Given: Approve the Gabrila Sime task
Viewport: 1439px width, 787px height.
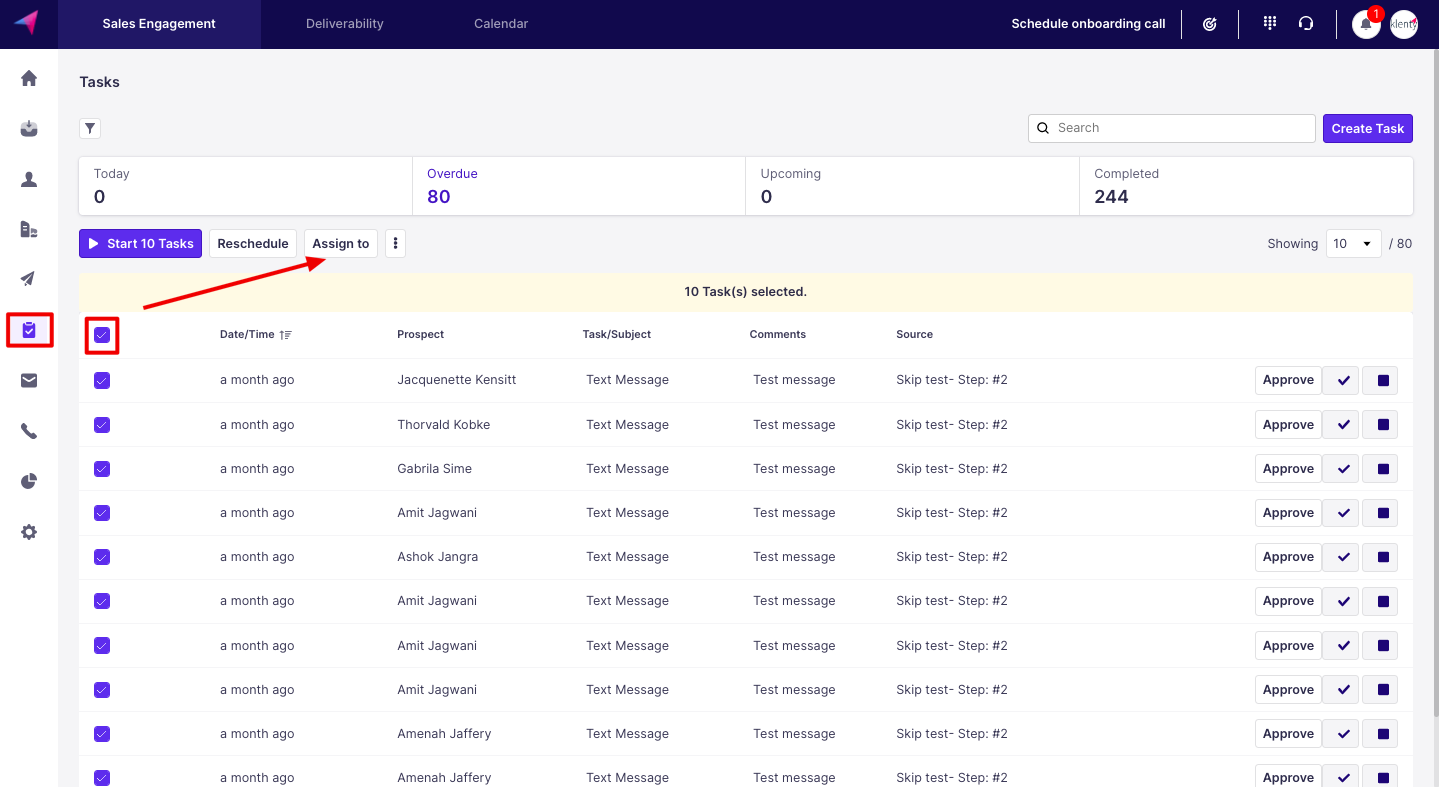Looking at the screenshot, I should tap(1288, 469).
